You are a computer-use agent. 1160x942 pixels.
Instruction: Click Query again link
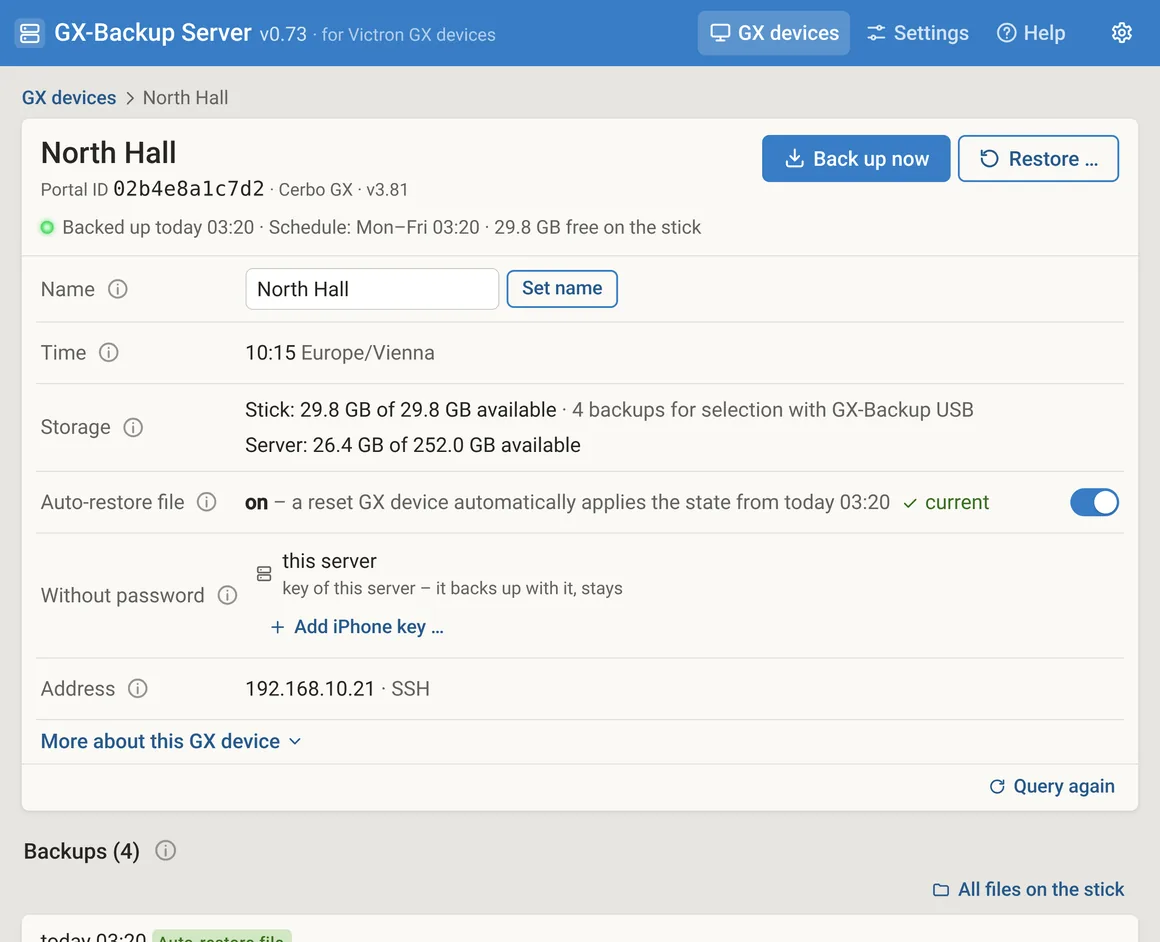click(x=1052, y=786)
